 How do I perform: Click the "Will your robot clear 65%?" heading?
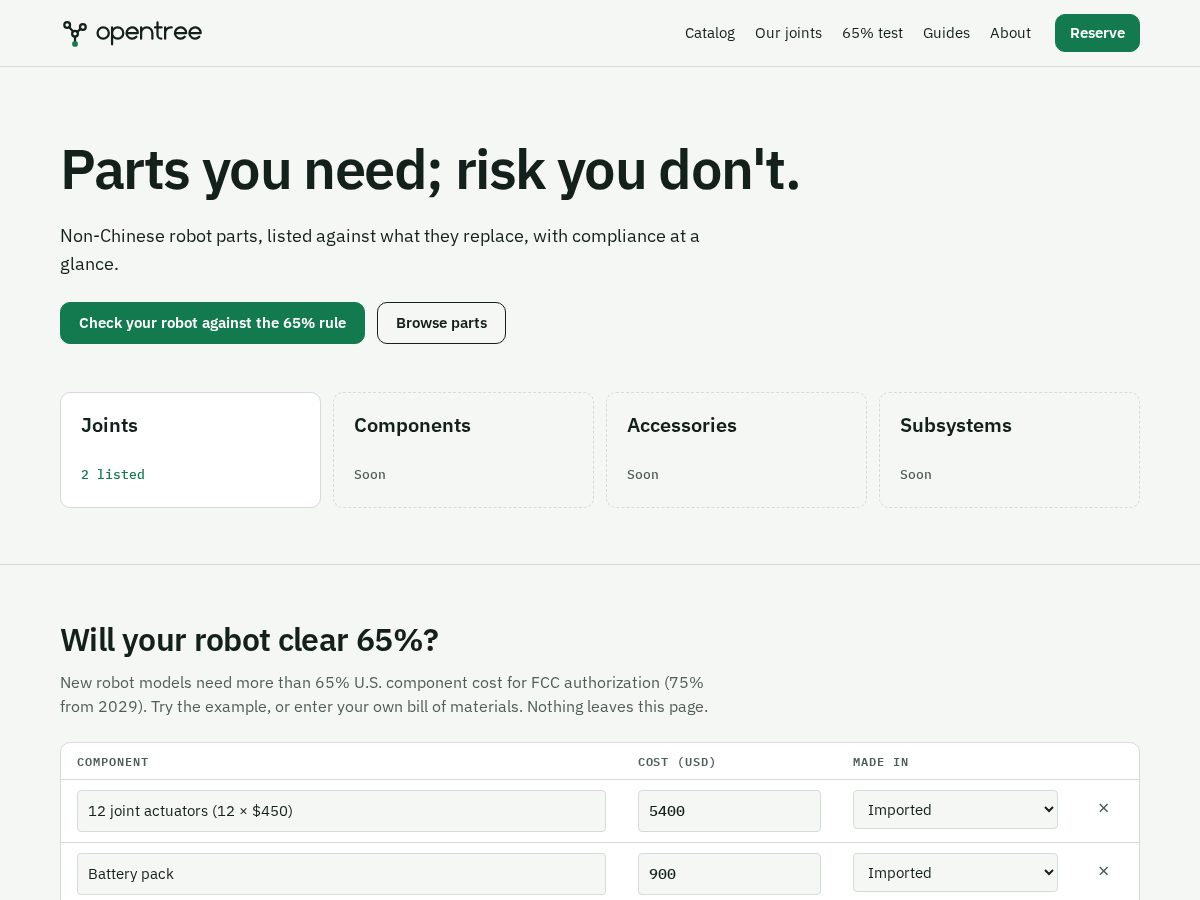pyautogui.click(x=249, y=640)
